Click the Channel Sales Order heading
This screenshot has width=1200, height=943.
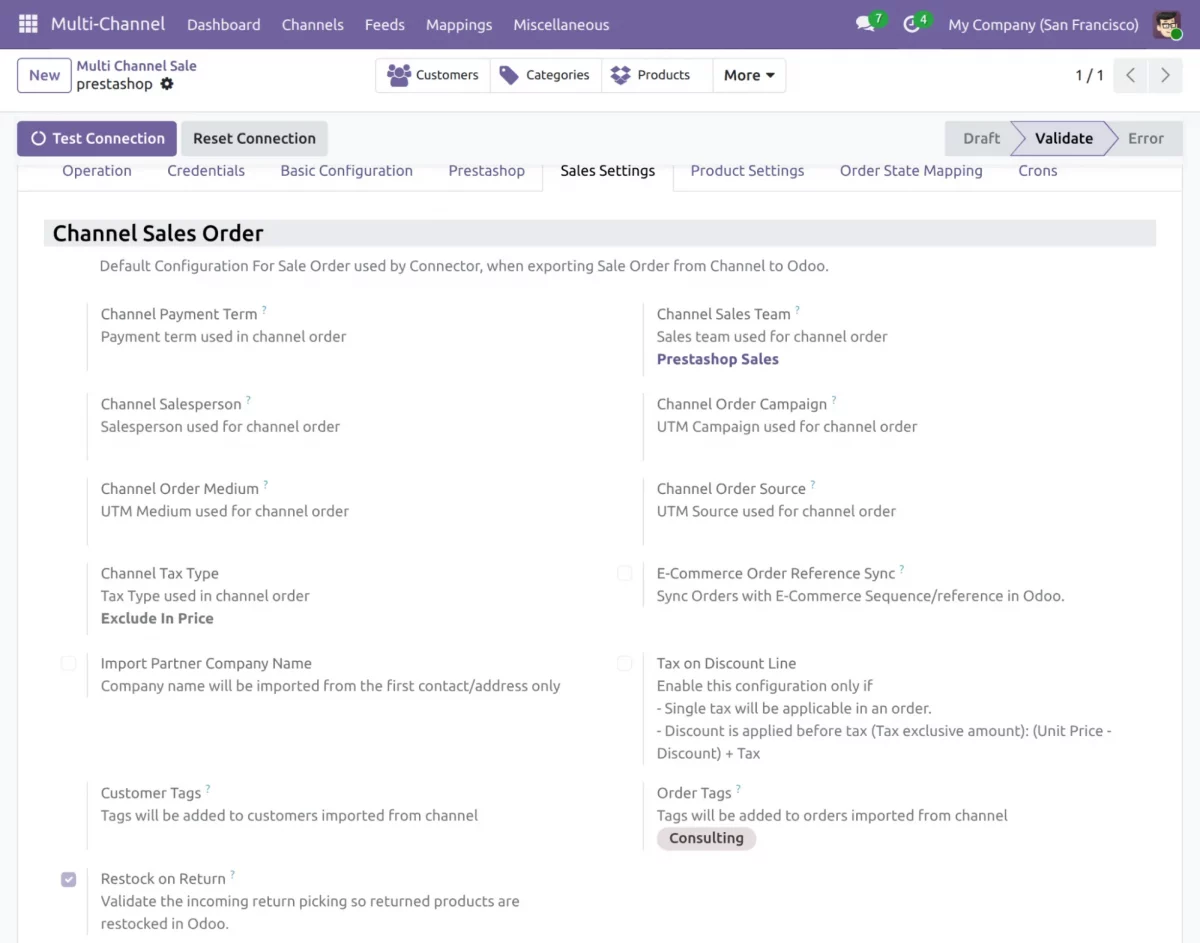click(x=158, y=233)
